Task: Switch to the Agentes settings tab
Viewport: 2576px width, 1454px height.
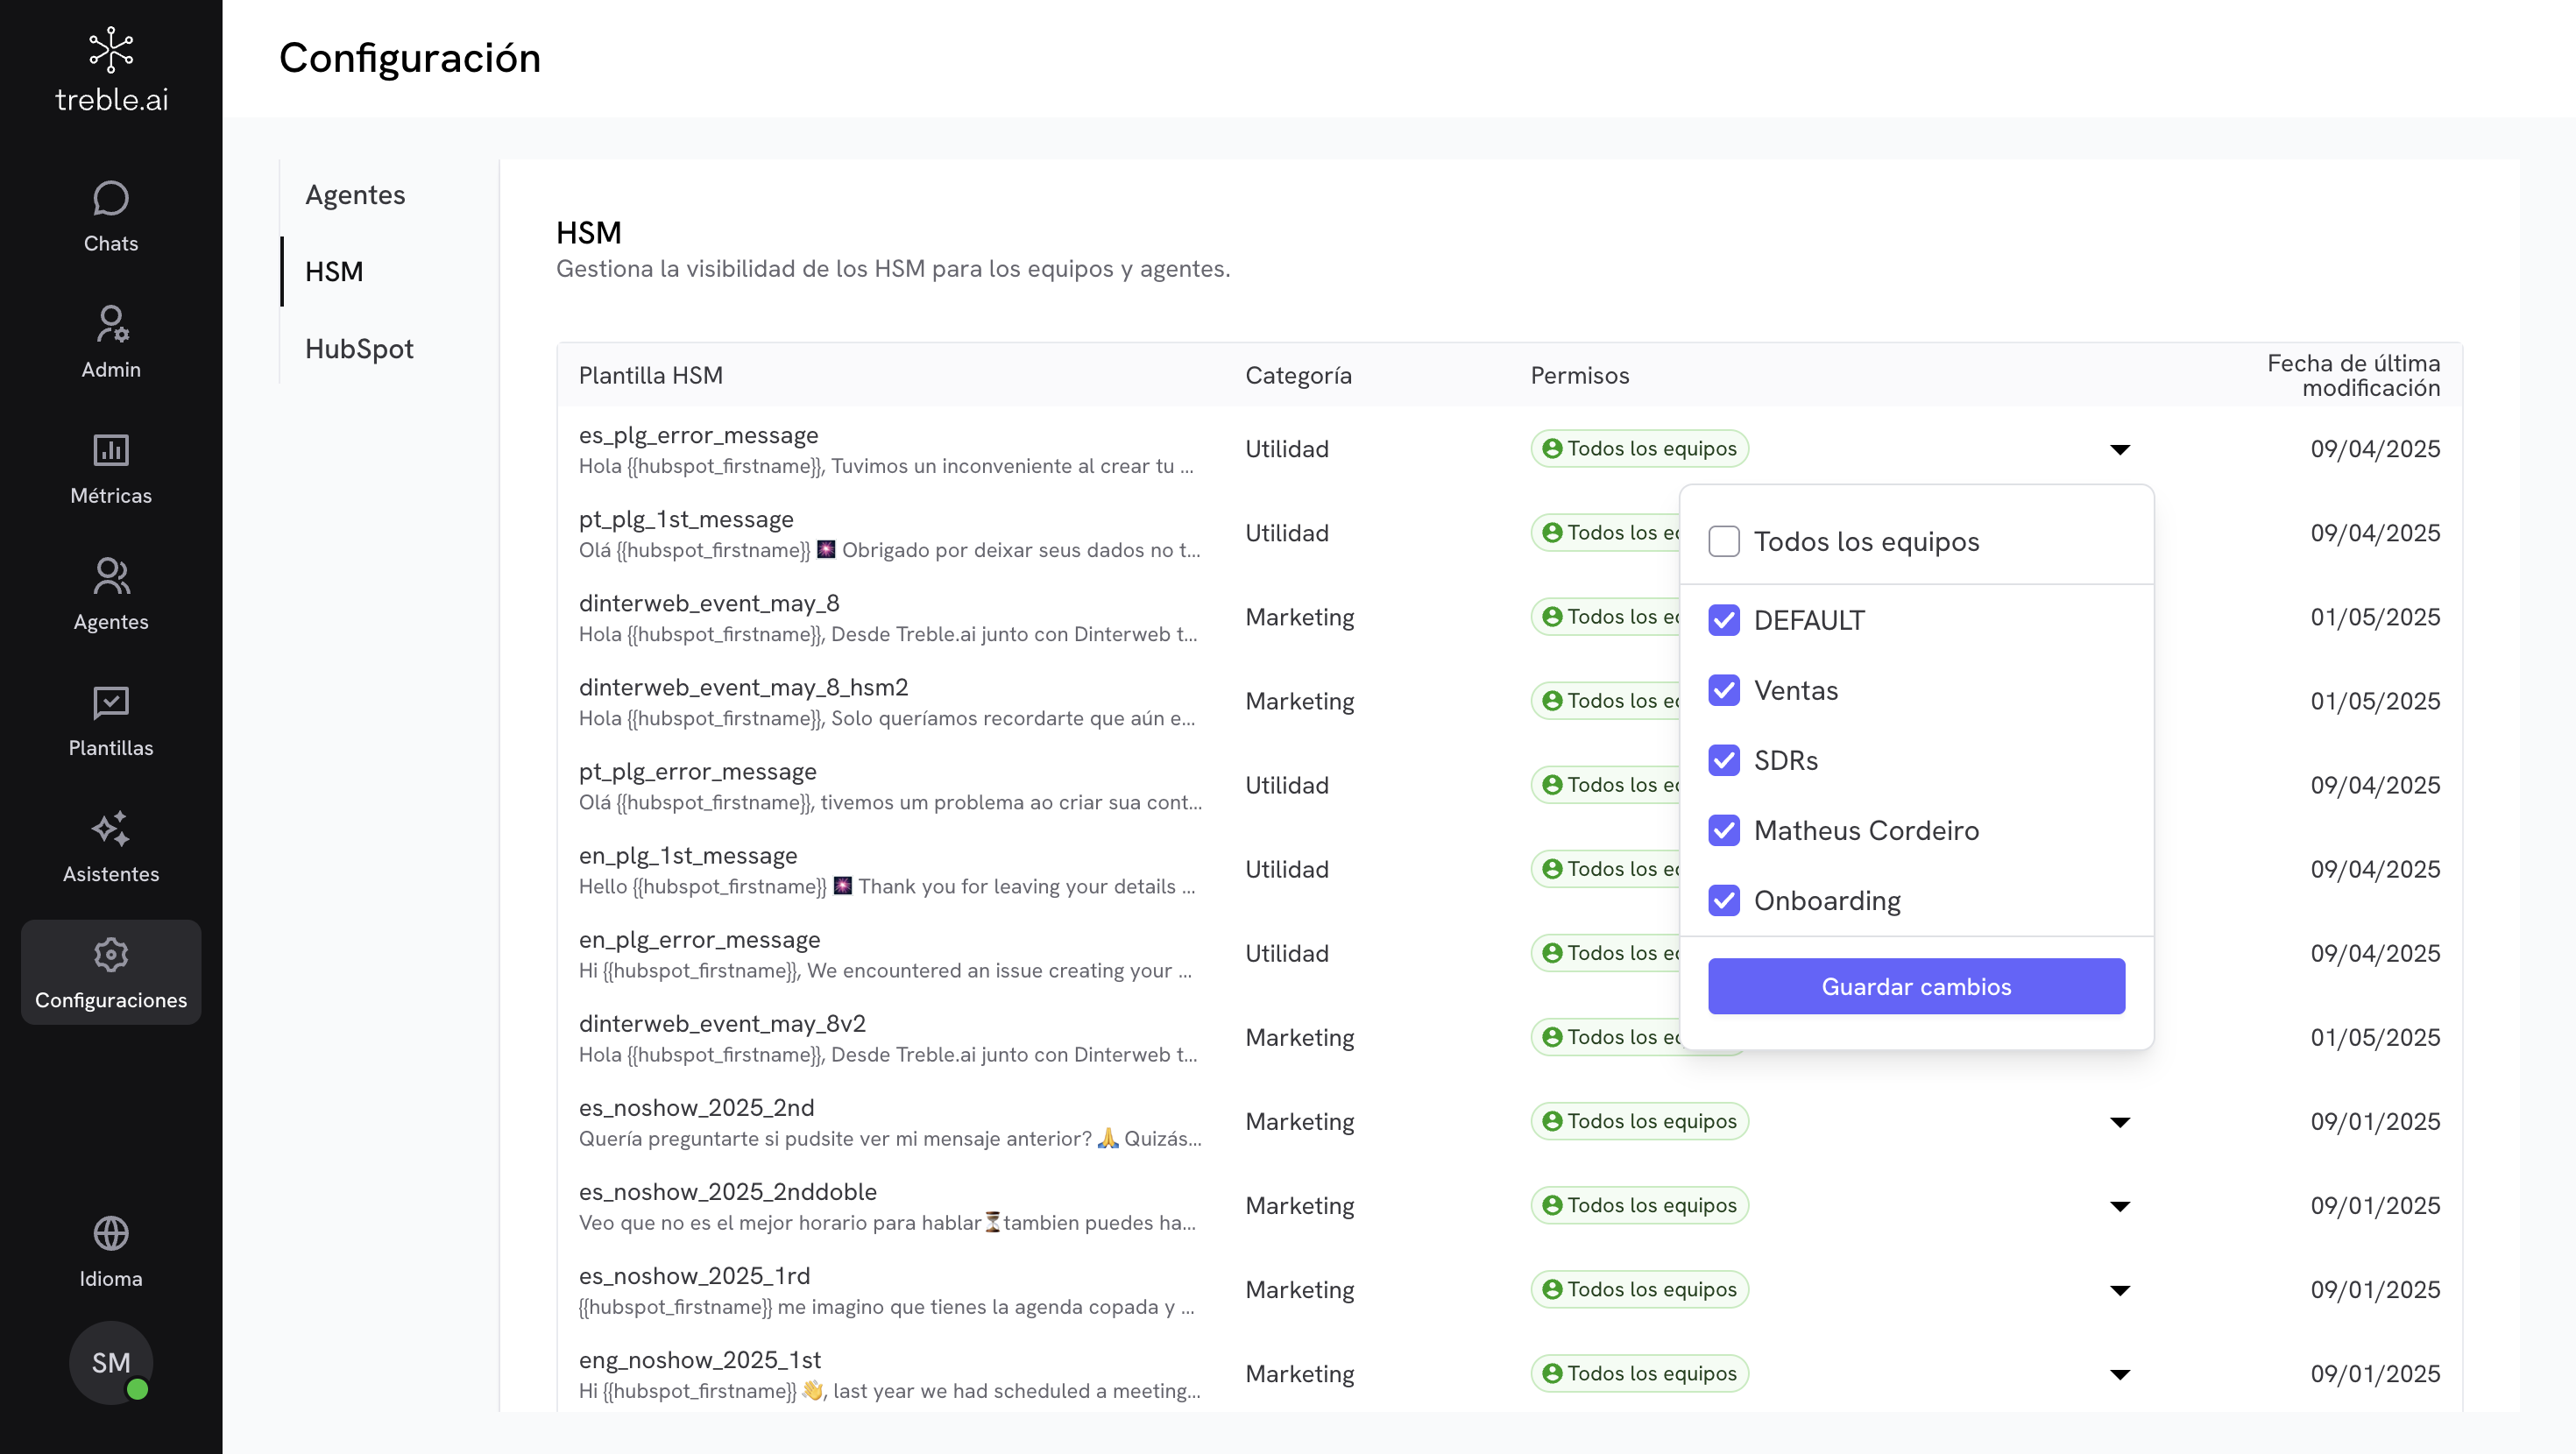Action: click(355, 195)
